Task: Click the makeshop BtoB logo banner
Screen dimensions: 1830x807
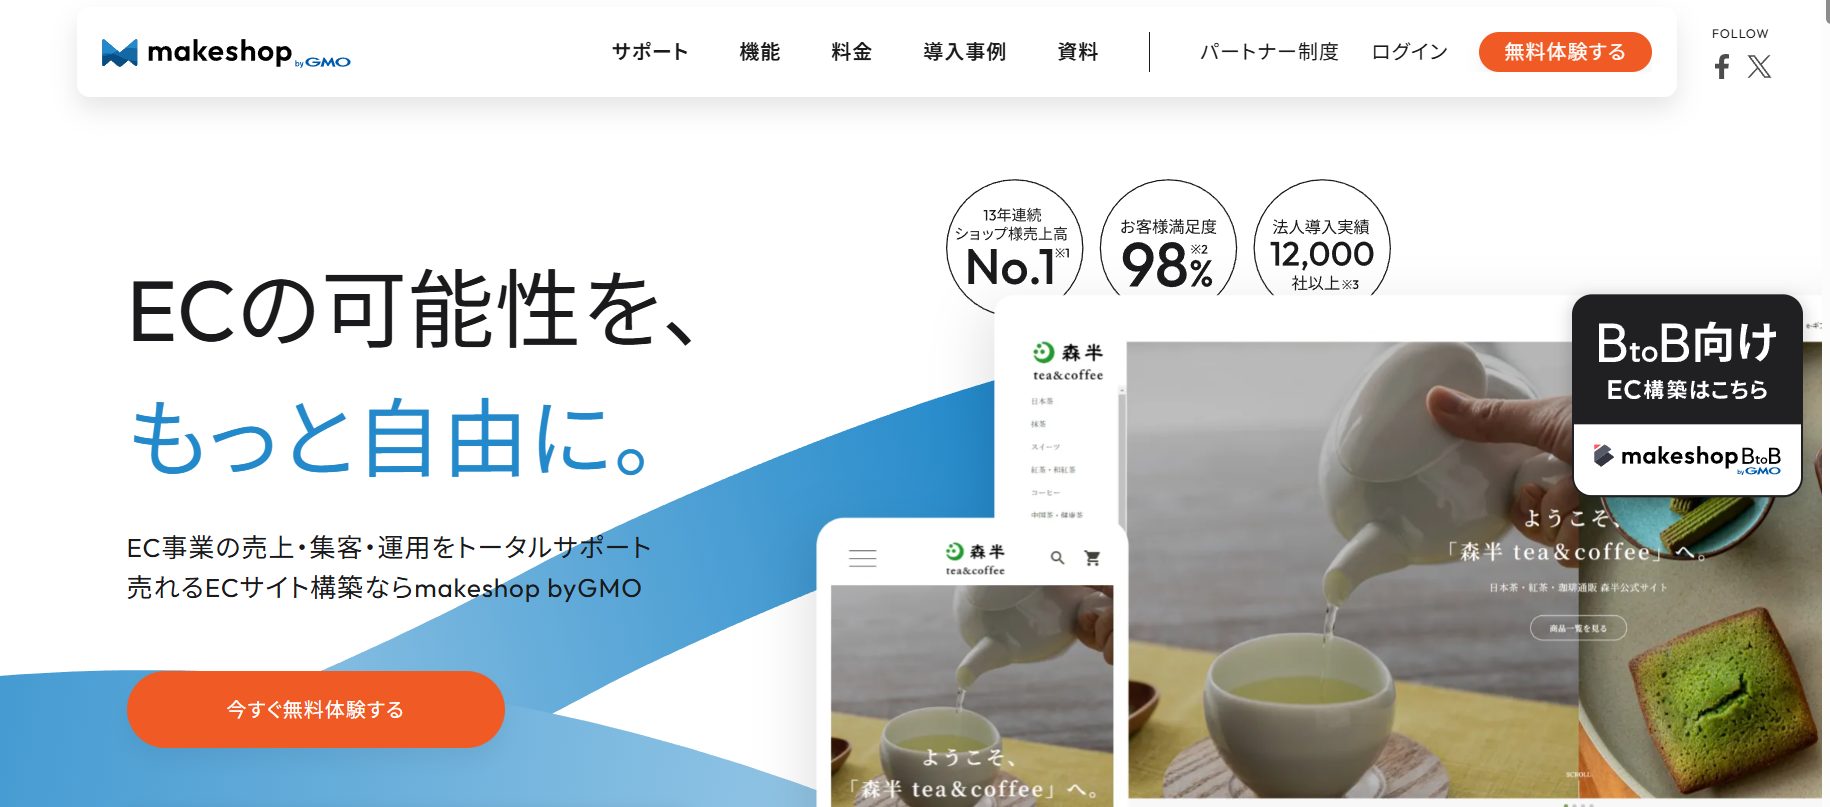Action: [x=1687, y=458]
